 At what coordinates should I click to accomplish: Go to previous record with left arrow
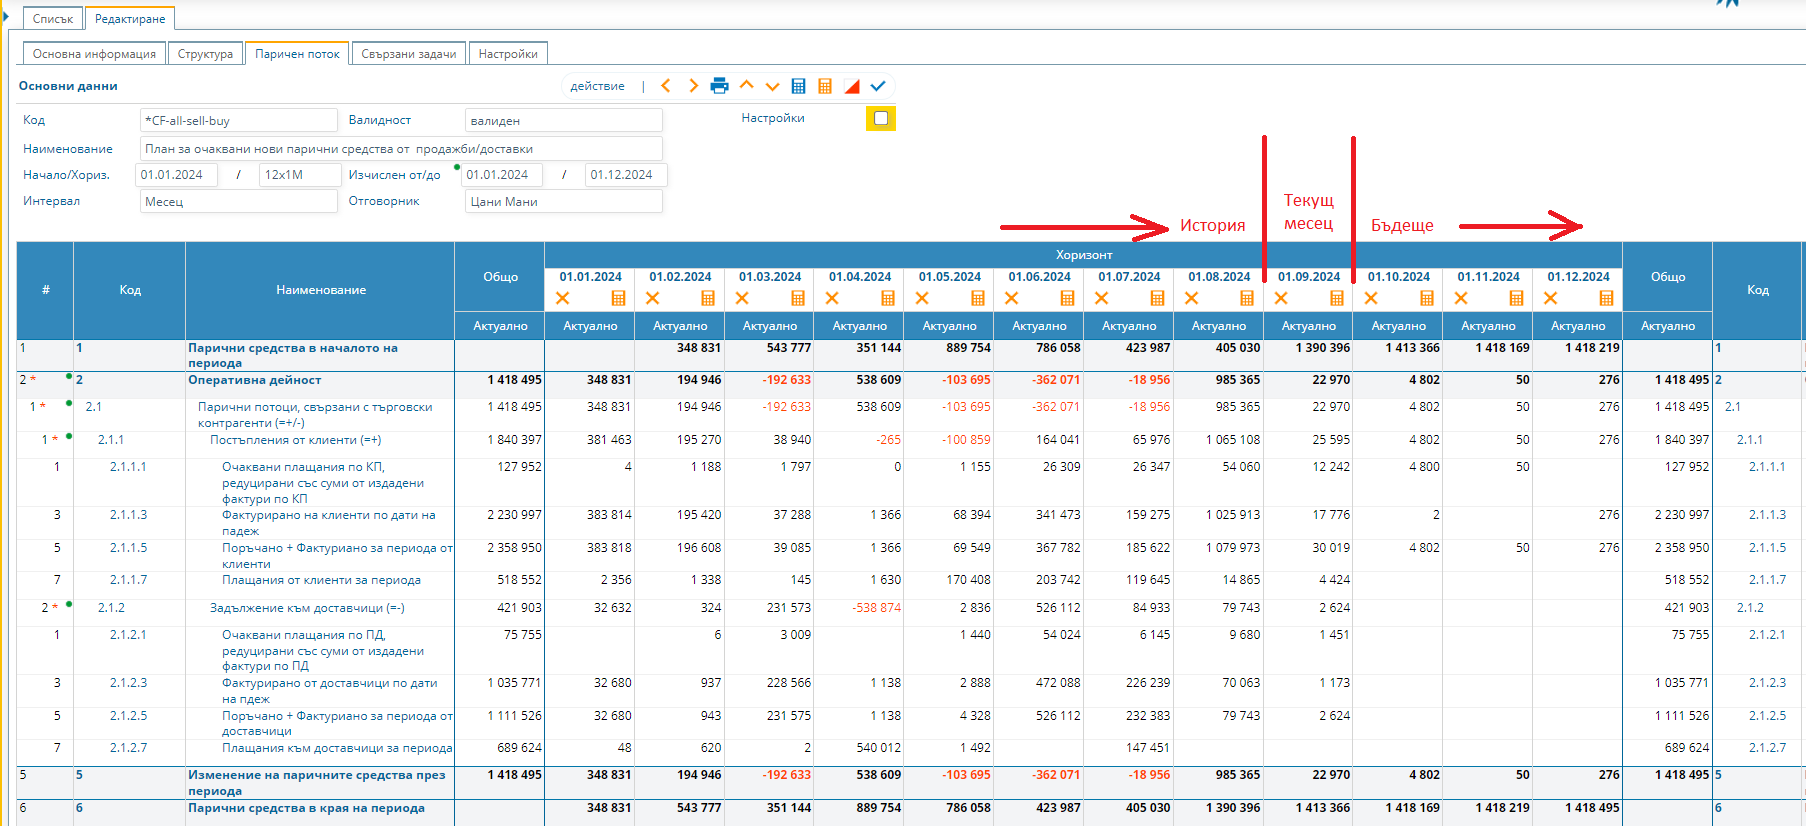tap(666, 86)
